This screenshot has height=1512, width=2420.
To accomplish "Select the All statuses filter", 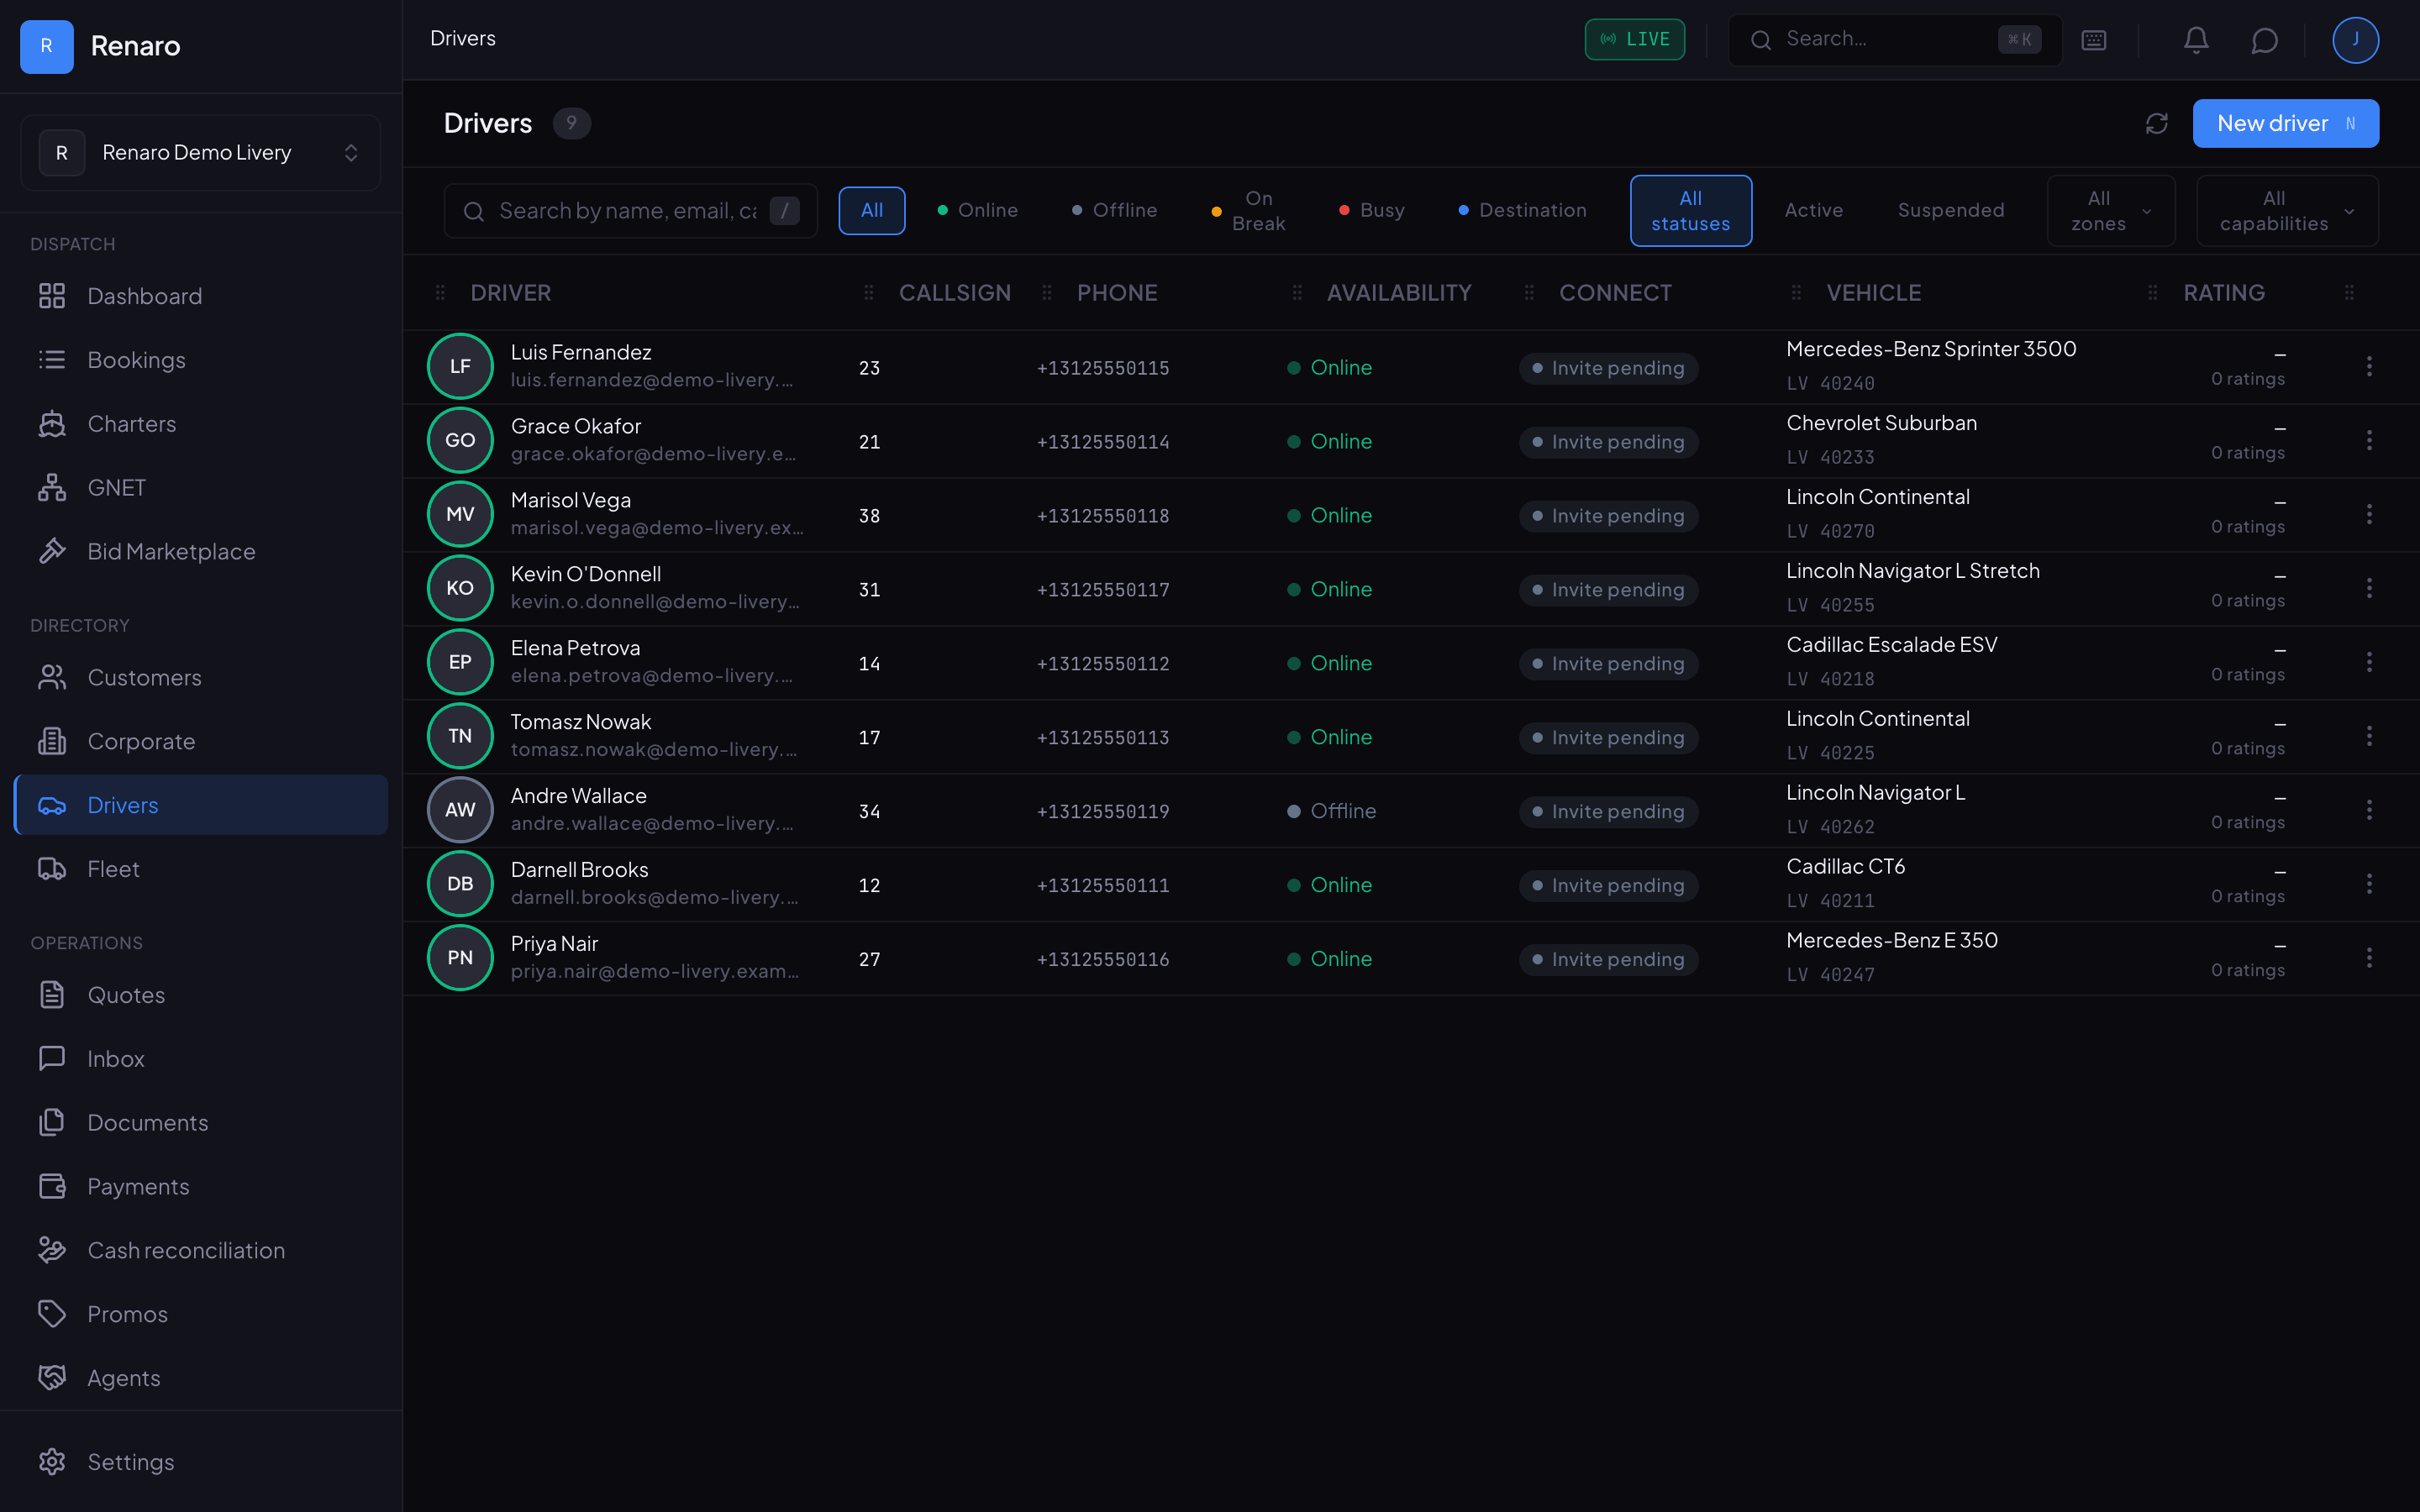I will tap(1690, 211).
